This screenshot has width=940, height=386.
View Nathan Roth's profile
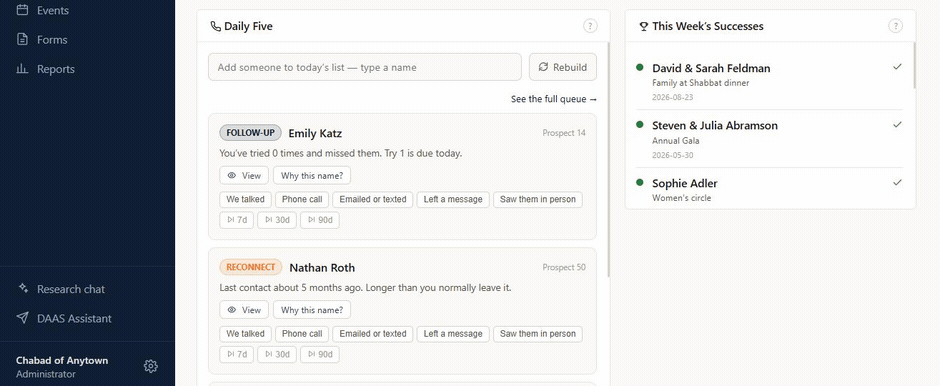(244, 310)
